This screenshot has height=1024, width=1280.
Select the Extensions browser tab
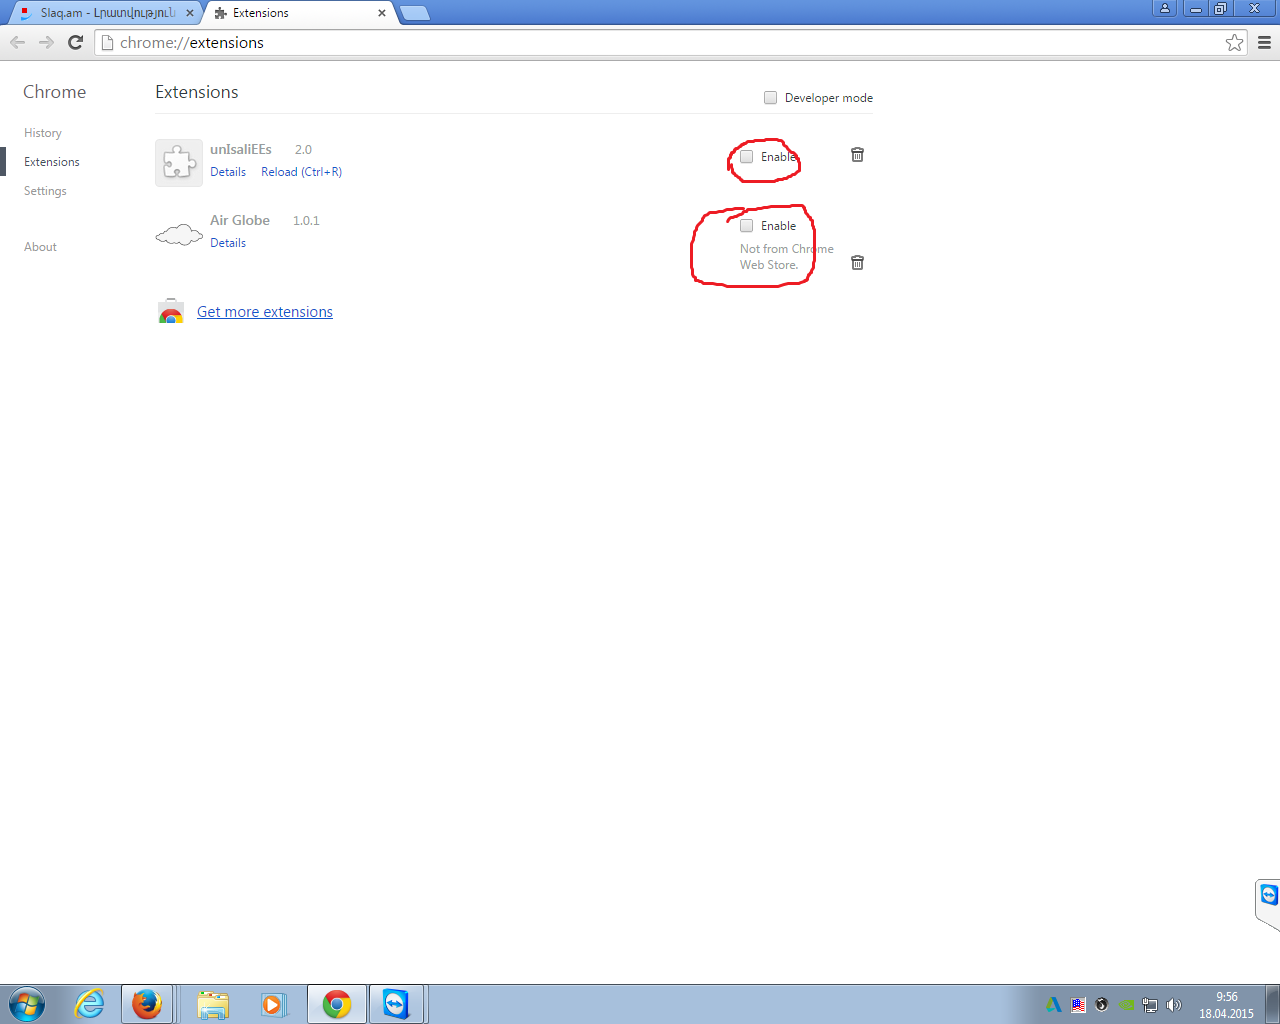pyautogui.click(x=298, y=13)
